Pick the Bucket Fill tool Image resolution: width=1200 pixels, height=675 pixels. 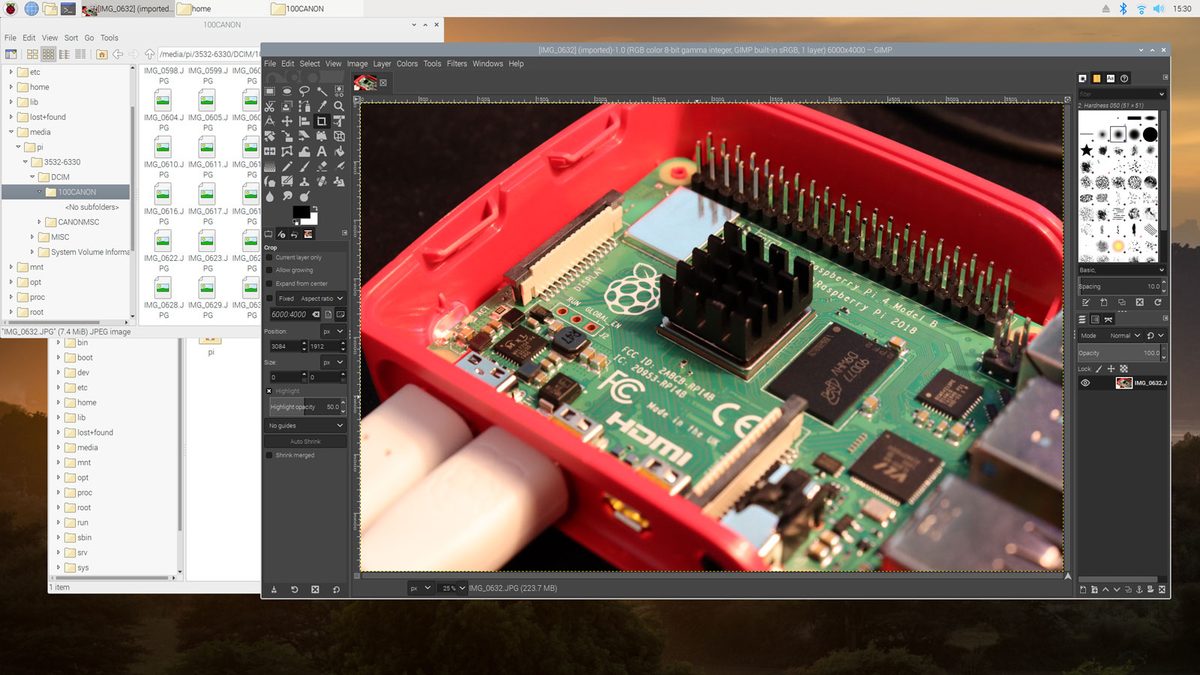pos(339,151)
